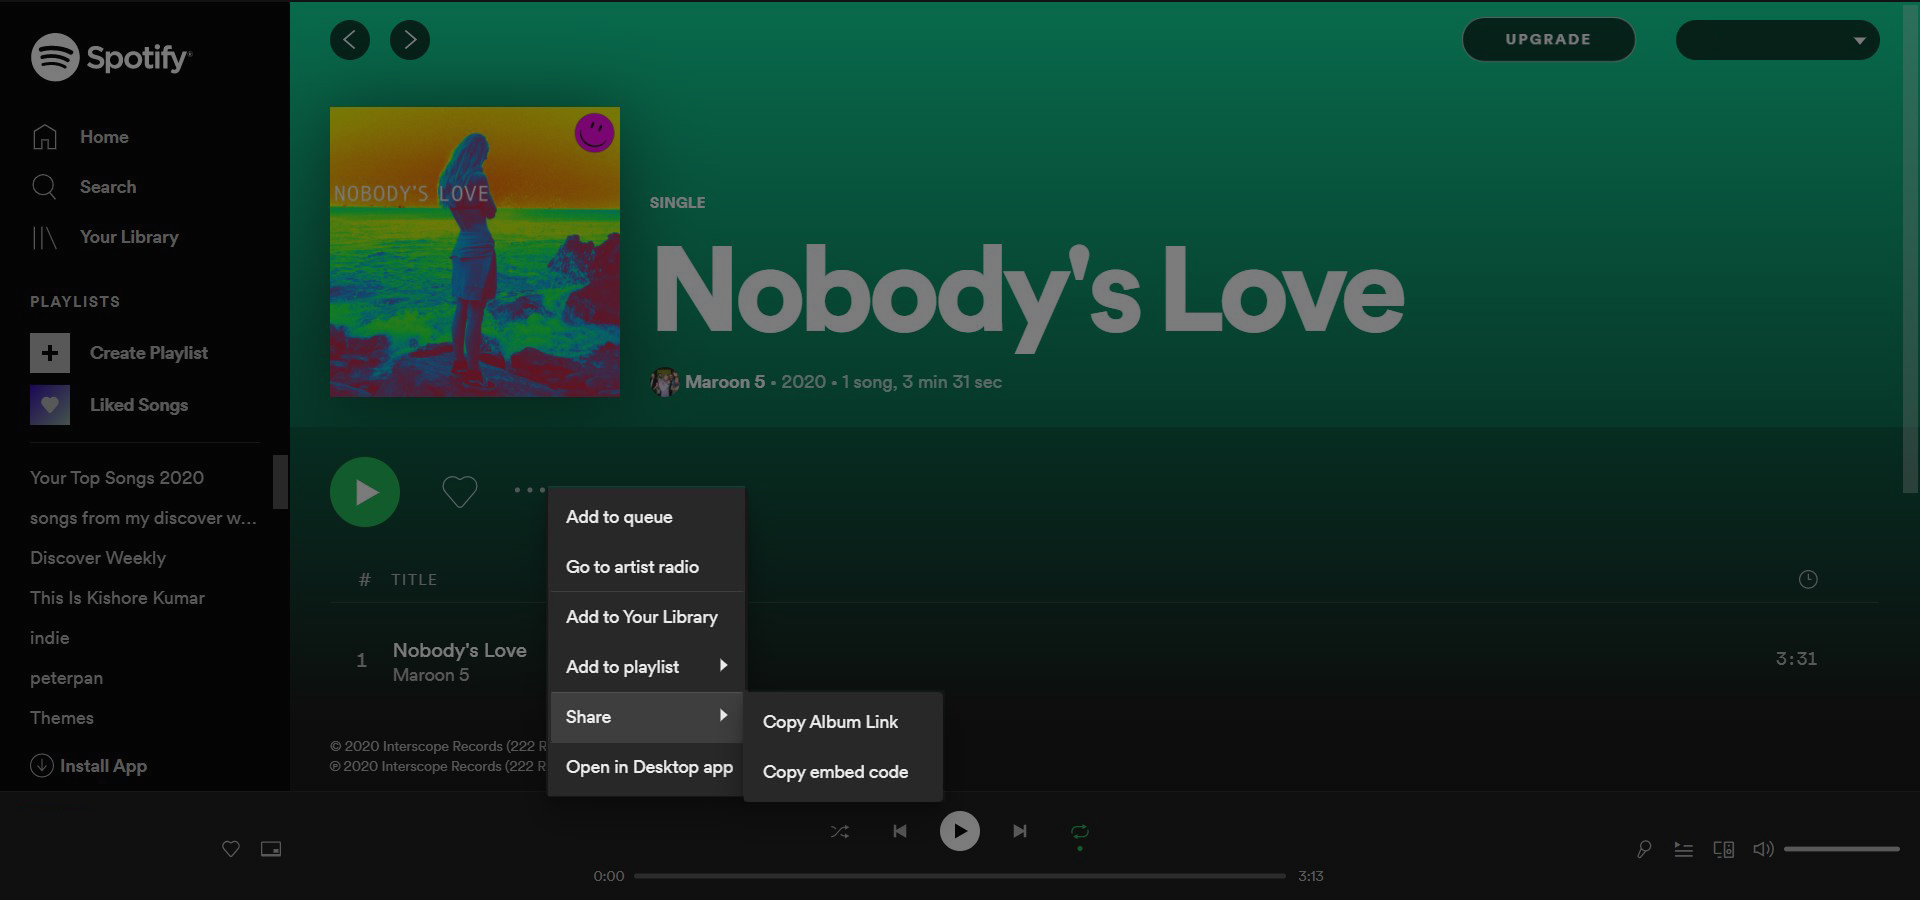Click the three-dots more options icon
Screen dimensions: 1920x900
(530, 490)
